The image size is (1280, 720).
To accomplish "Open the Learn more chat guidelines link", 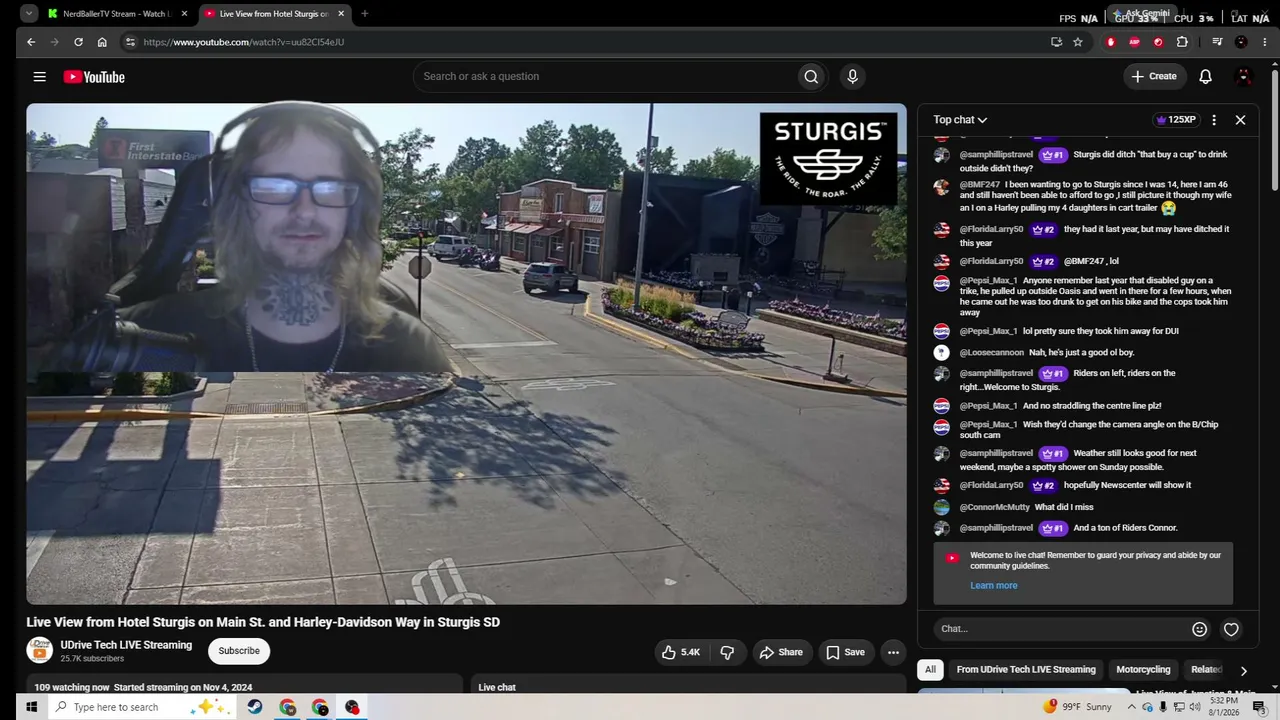I will tap(993, 586).
